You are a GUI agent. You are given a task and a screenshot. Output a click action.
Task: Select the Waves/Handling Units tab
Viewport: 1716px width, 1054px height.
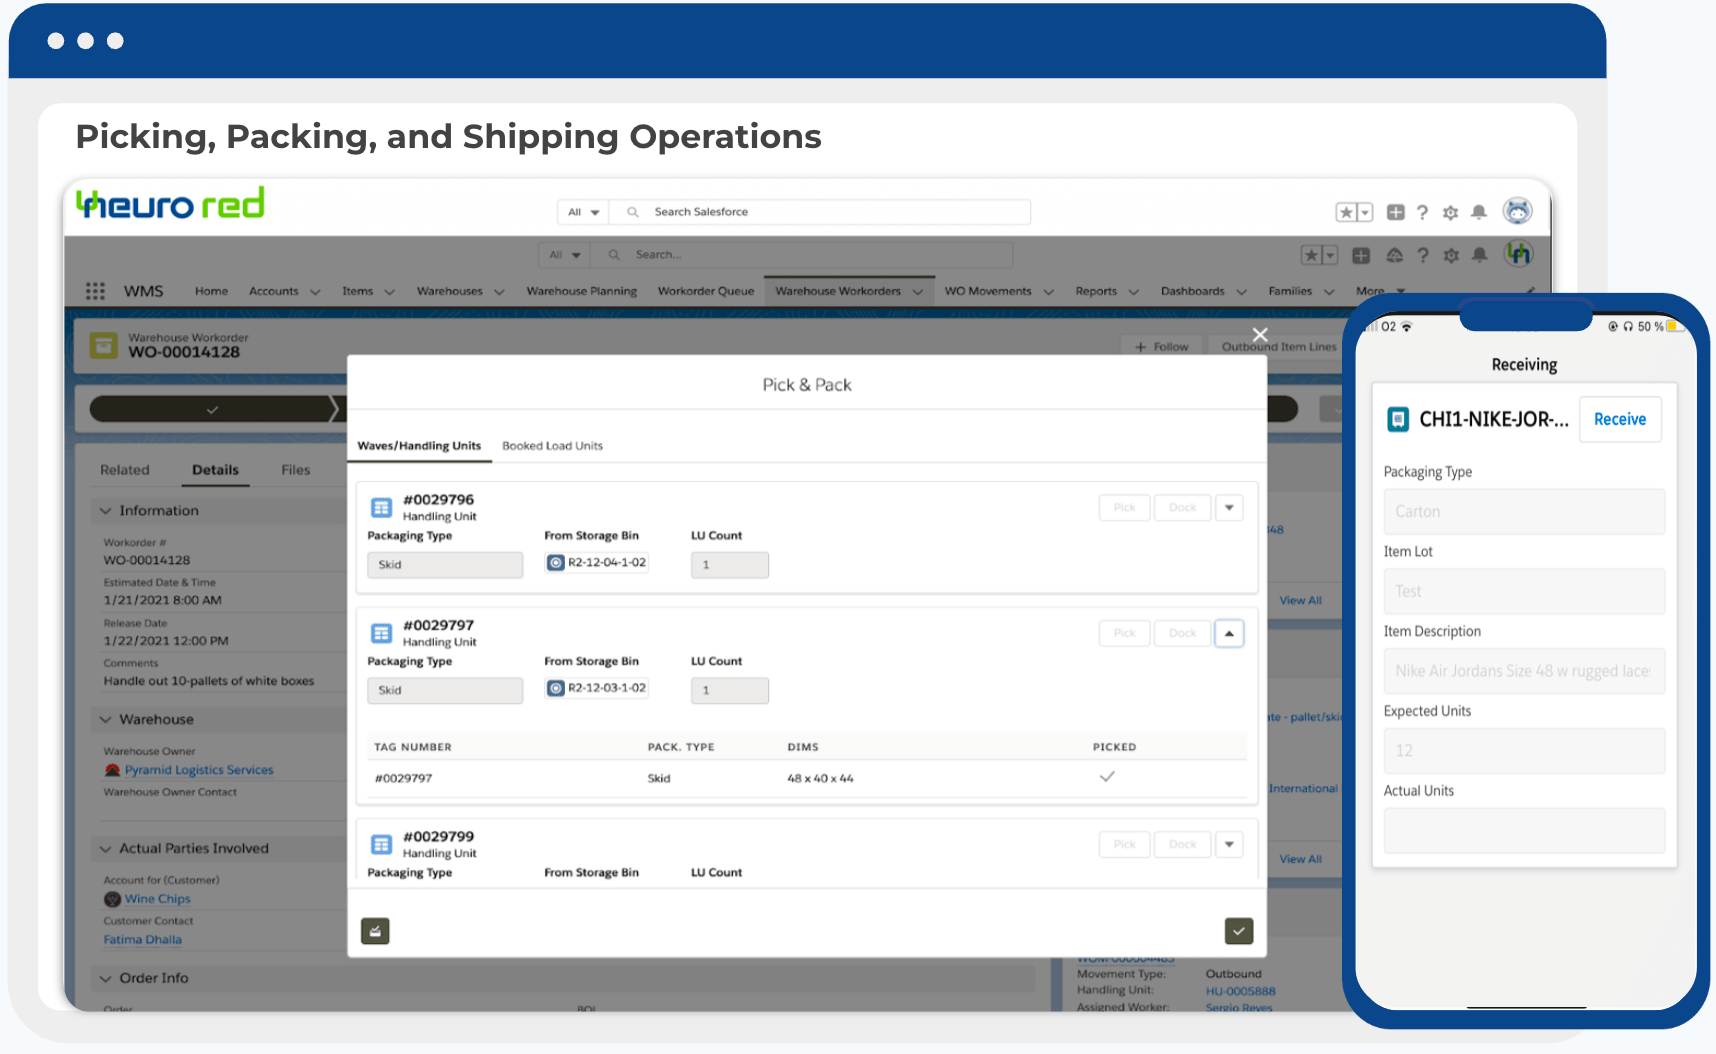(419, 446)
